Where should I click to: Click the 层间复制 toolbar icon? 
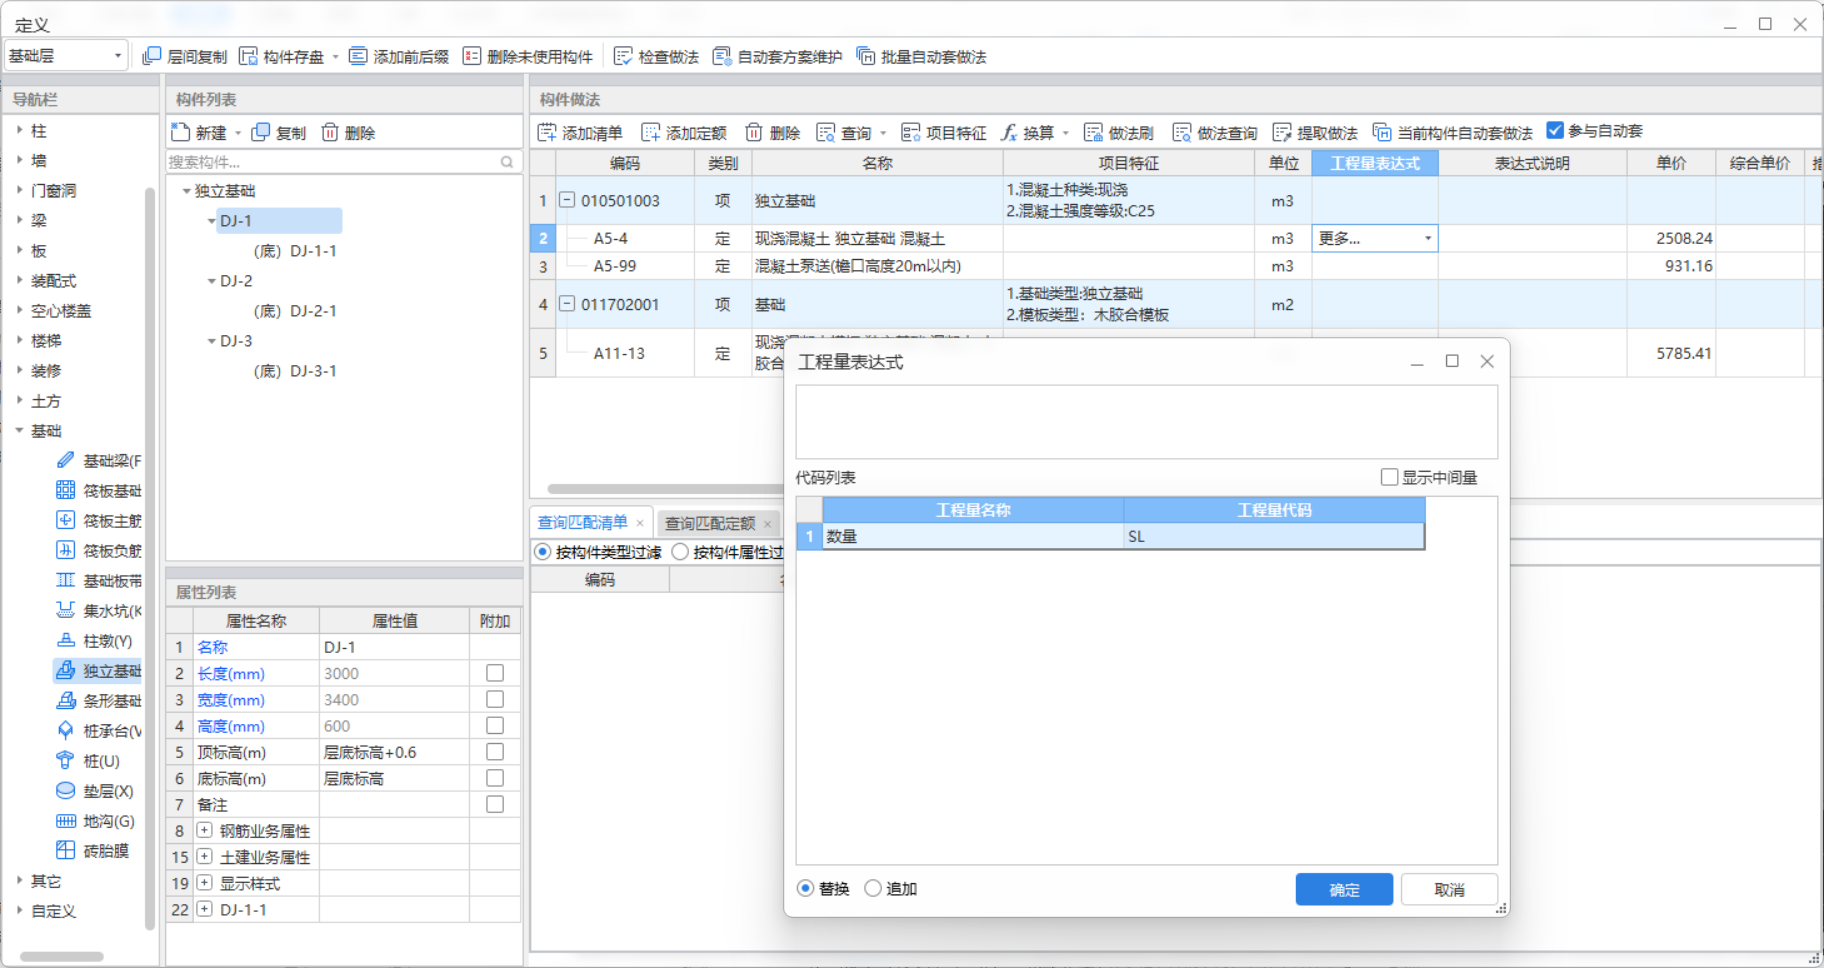pos(152,56)
